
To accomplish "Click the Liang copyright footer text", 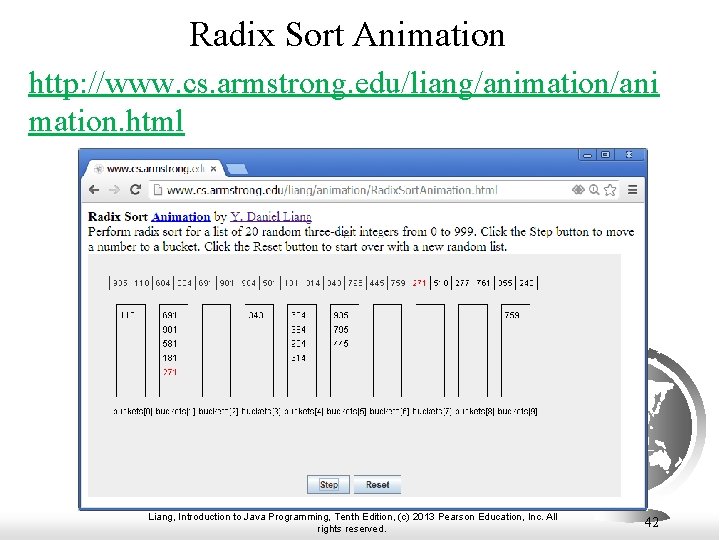I will pos(353,523).
